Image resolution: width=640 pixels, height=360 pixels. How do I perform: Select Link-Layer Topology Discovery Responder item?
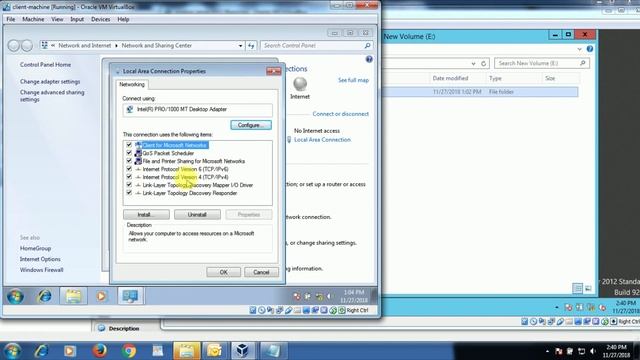pyautogui.click(x=190, y=193)
